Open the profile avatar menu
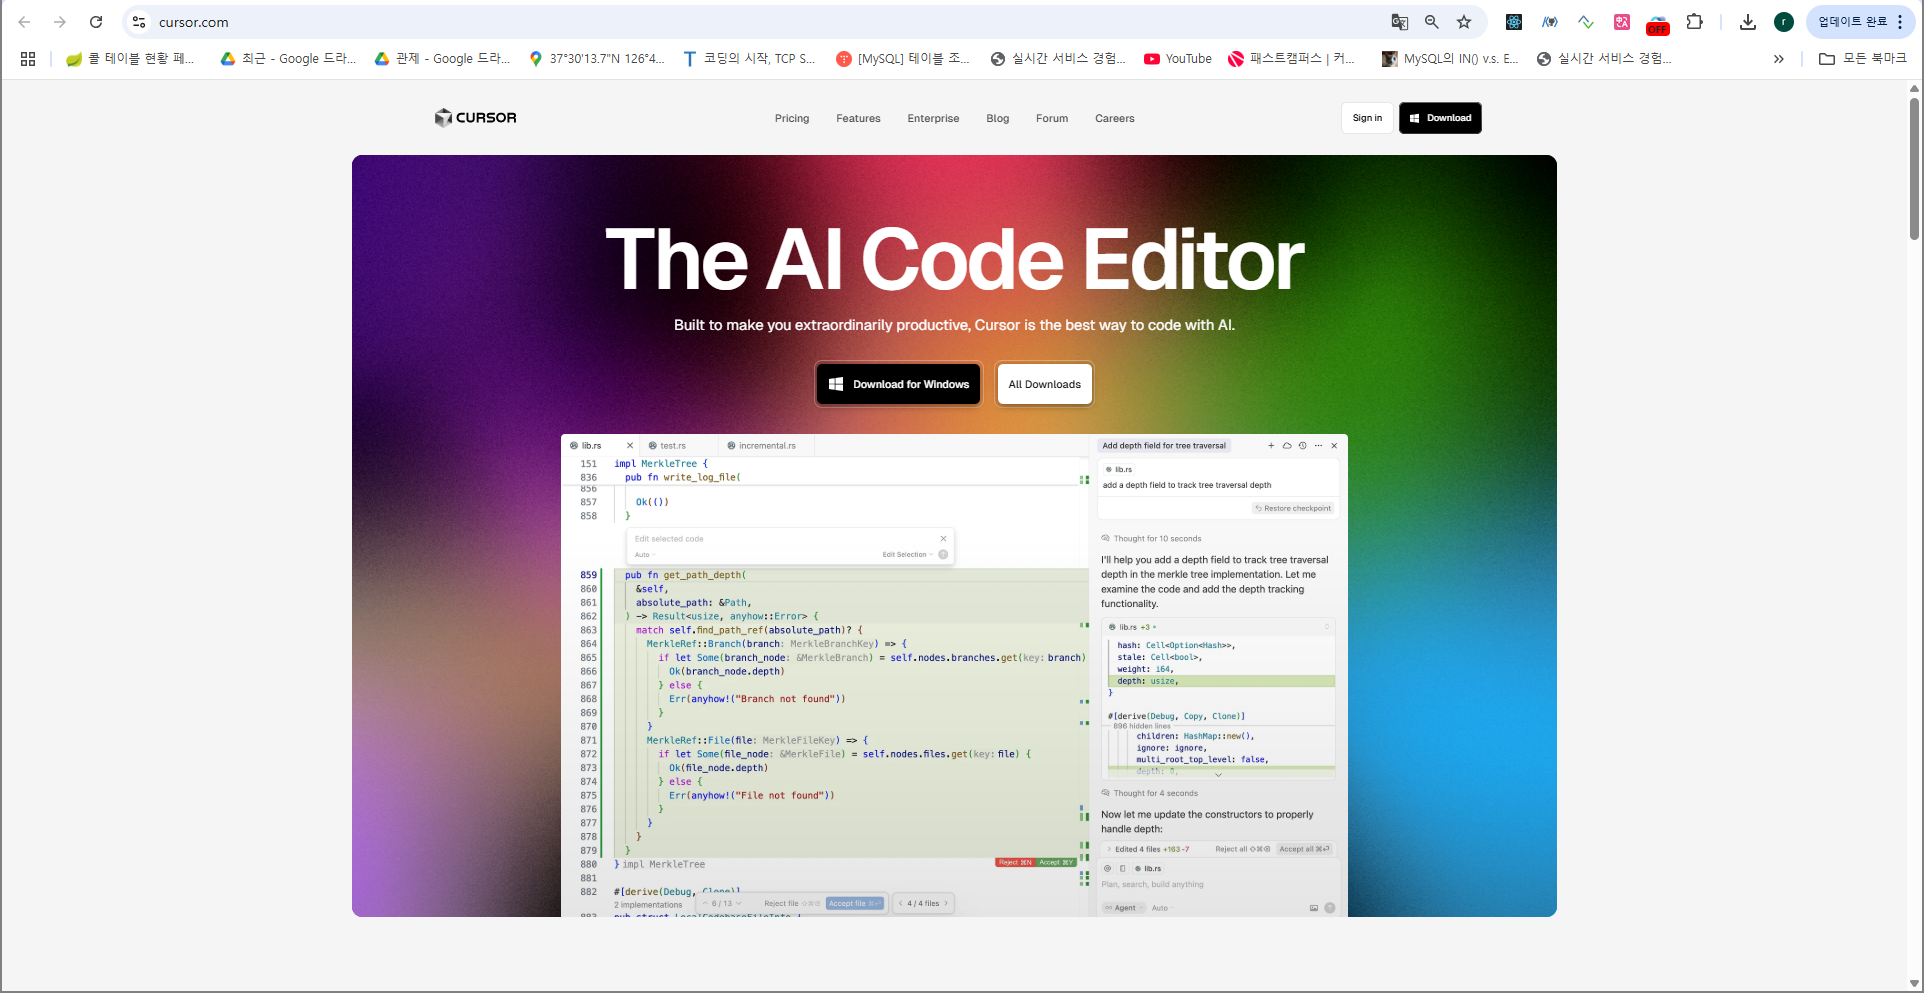 point(1784,22)
